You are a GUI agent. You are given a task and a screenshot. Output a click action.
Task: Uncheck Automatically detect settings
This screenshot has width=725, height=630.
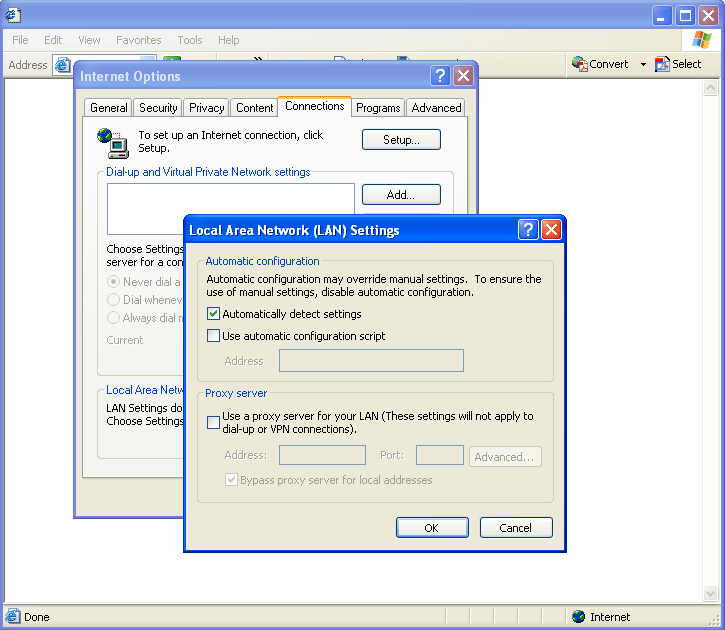pyautogui.click(x=213, y=314)
